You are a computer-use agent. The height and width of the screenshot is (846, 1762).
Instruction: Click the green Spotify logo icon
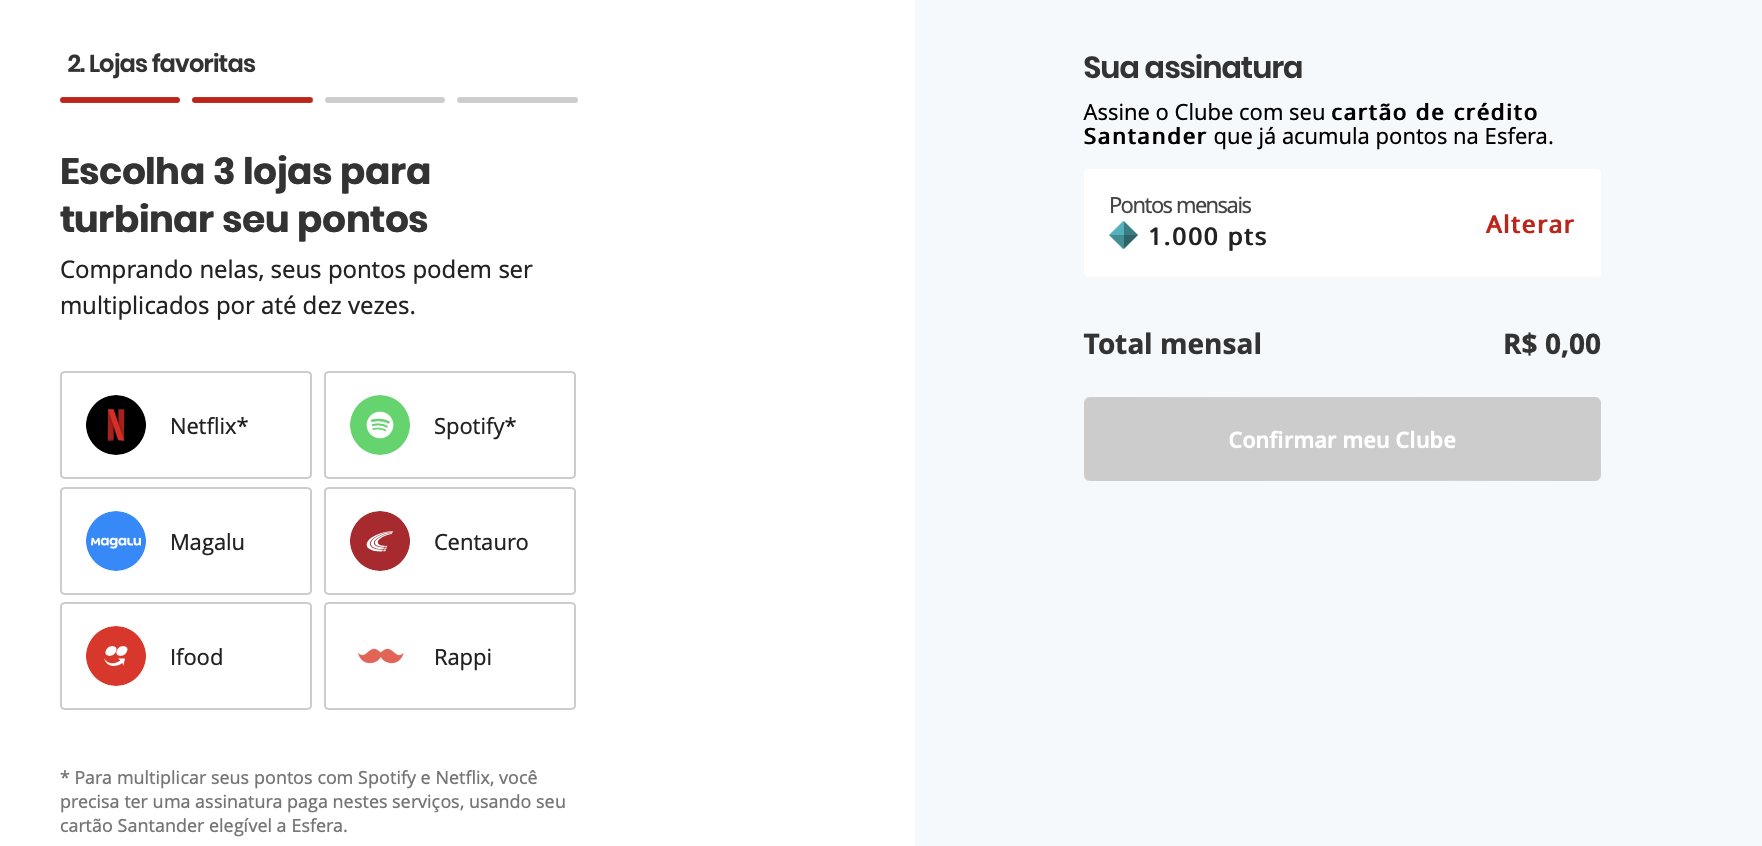(380, 425)
